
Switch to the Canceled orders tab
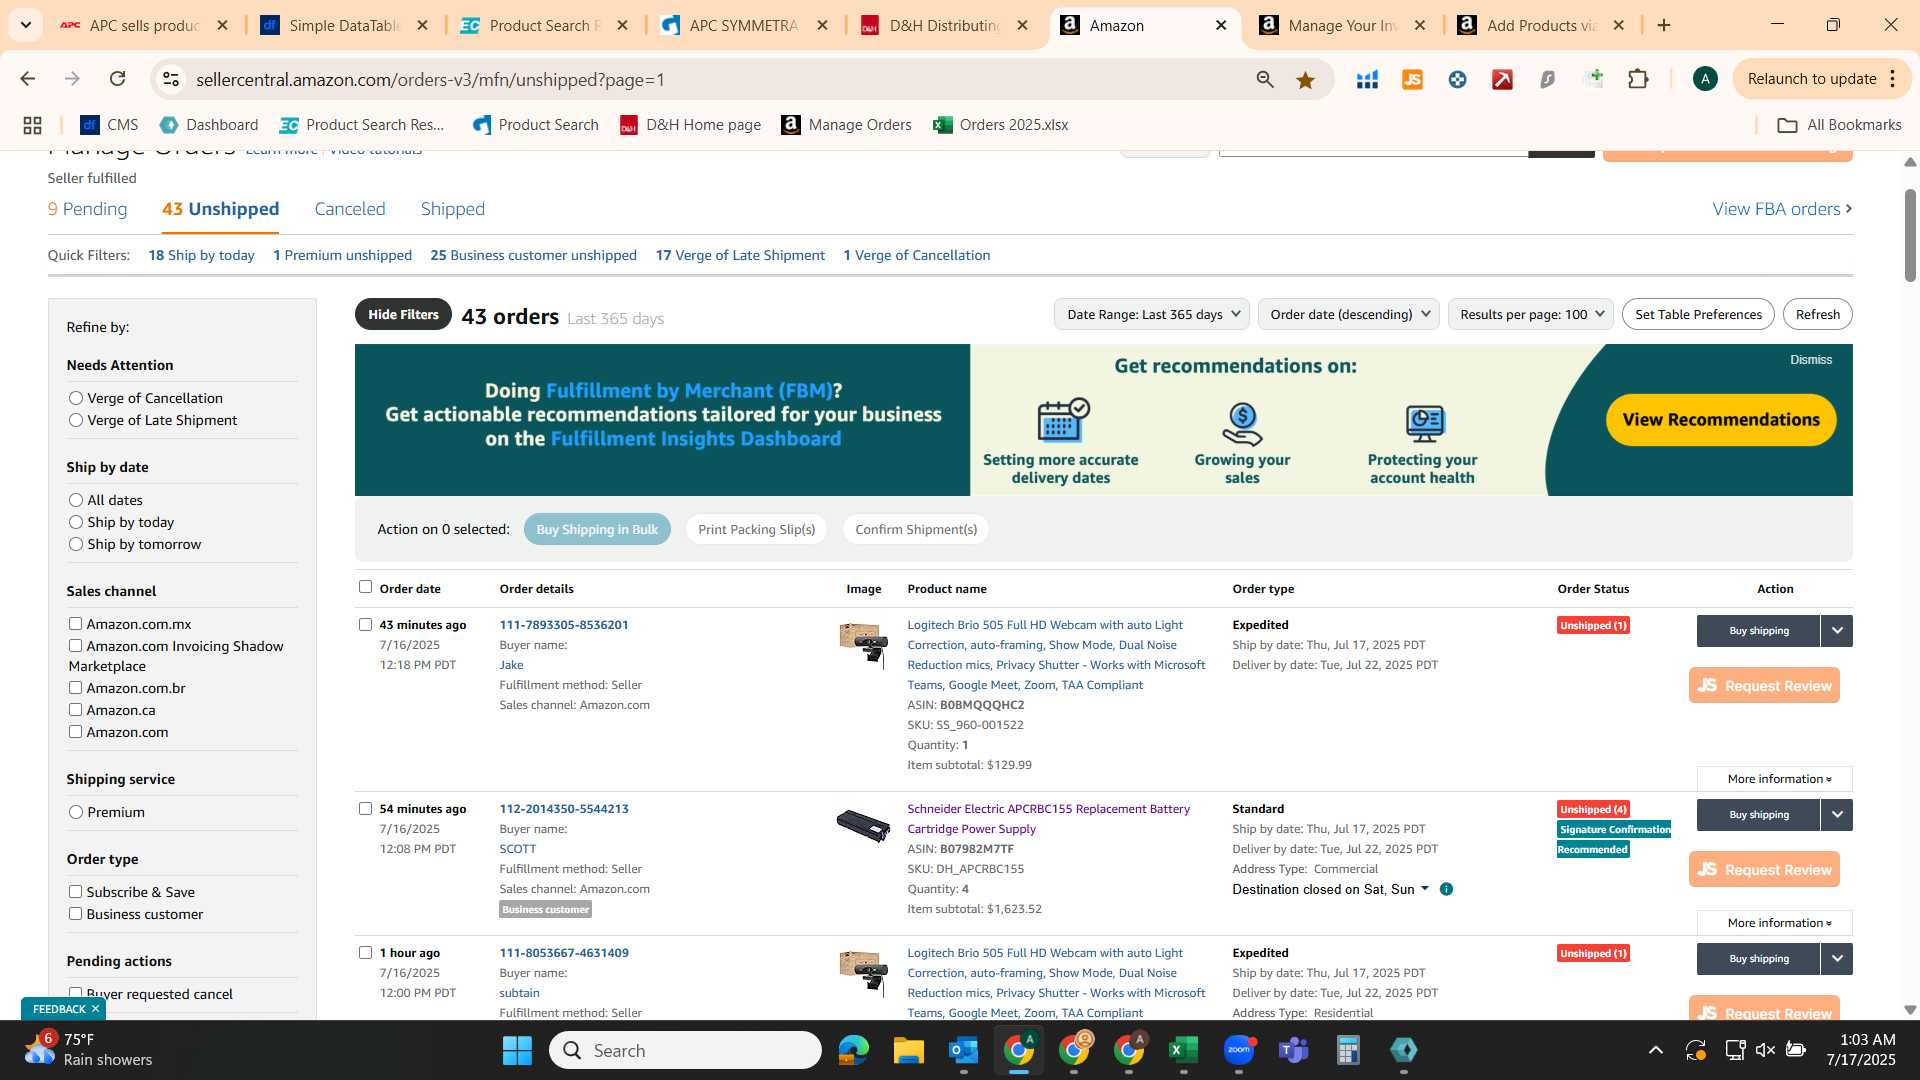pyautogui.click(x=350, y=209)
